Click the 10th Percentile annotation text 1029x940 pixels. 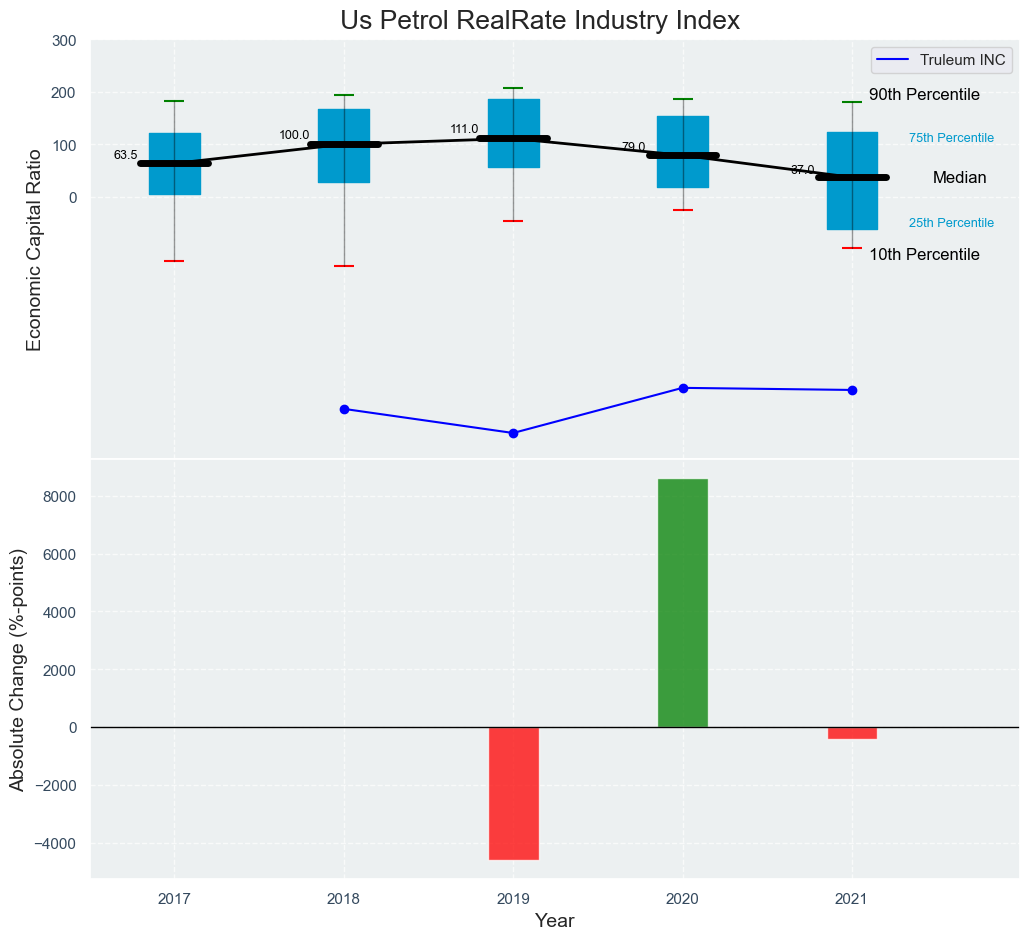(924, 255)
